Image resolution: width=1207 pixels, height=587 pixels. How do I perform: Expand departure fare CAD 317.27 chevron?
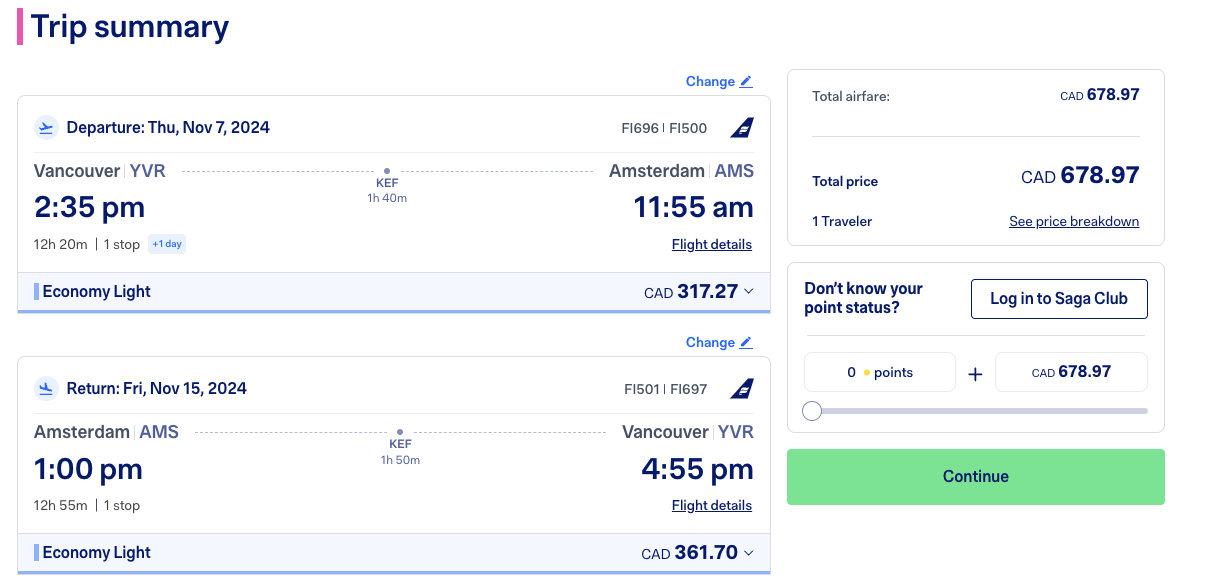click(x=749, y=292)
